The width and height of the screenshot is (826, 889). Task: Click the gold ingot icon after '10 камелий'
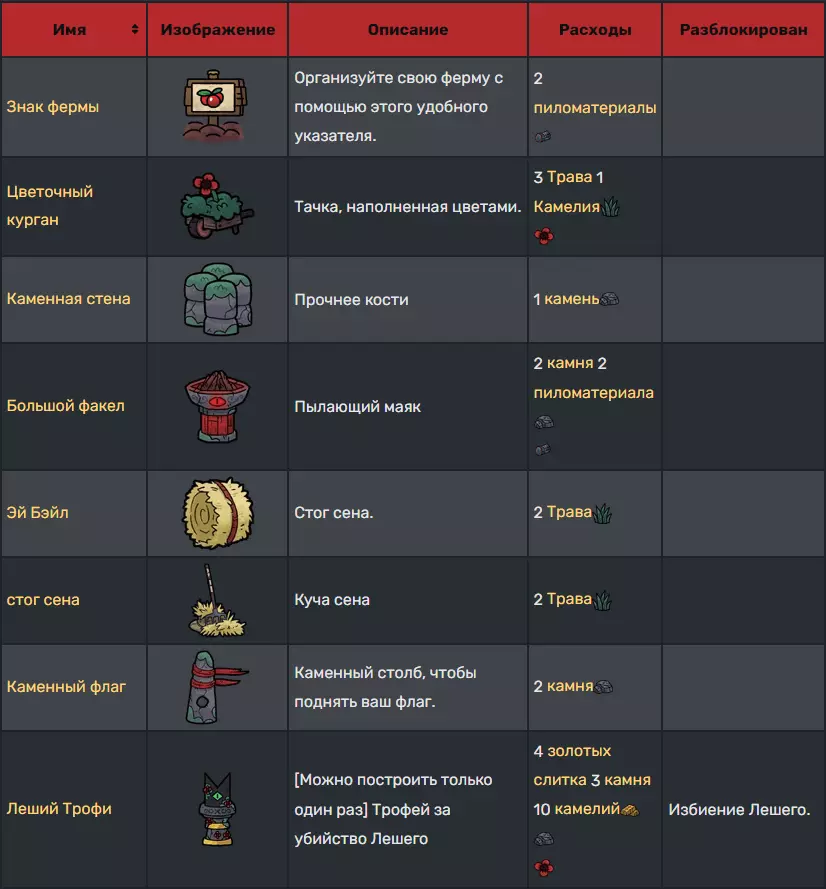[630, 809]
